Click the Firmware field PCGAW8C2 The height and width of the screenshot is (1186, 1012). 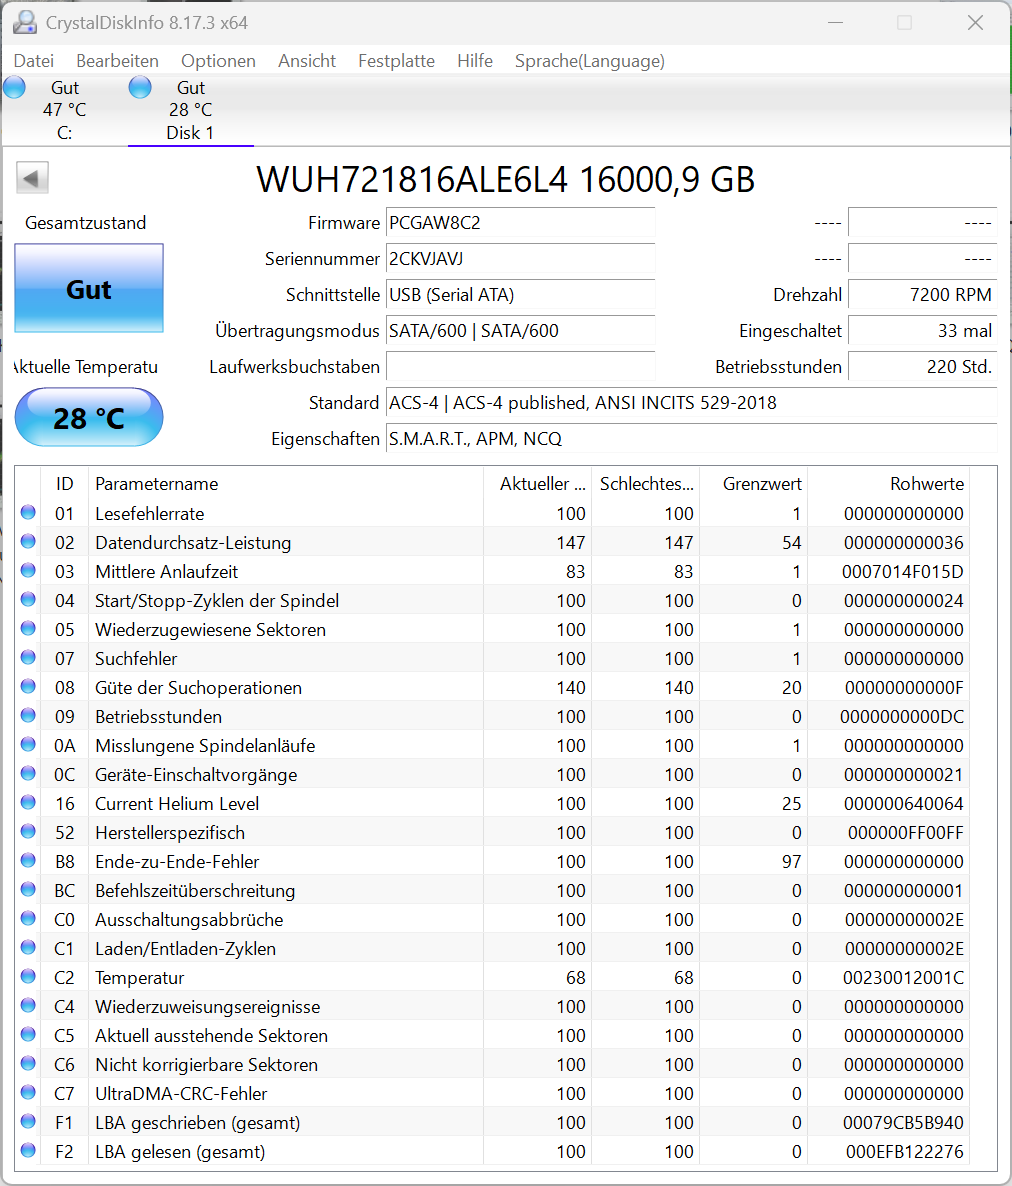(520, 223)
